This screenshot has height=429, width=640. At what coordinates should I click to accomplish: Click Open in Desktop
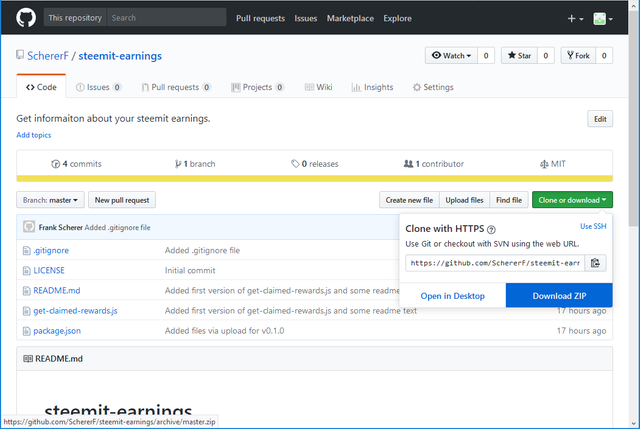pos(453,296)
